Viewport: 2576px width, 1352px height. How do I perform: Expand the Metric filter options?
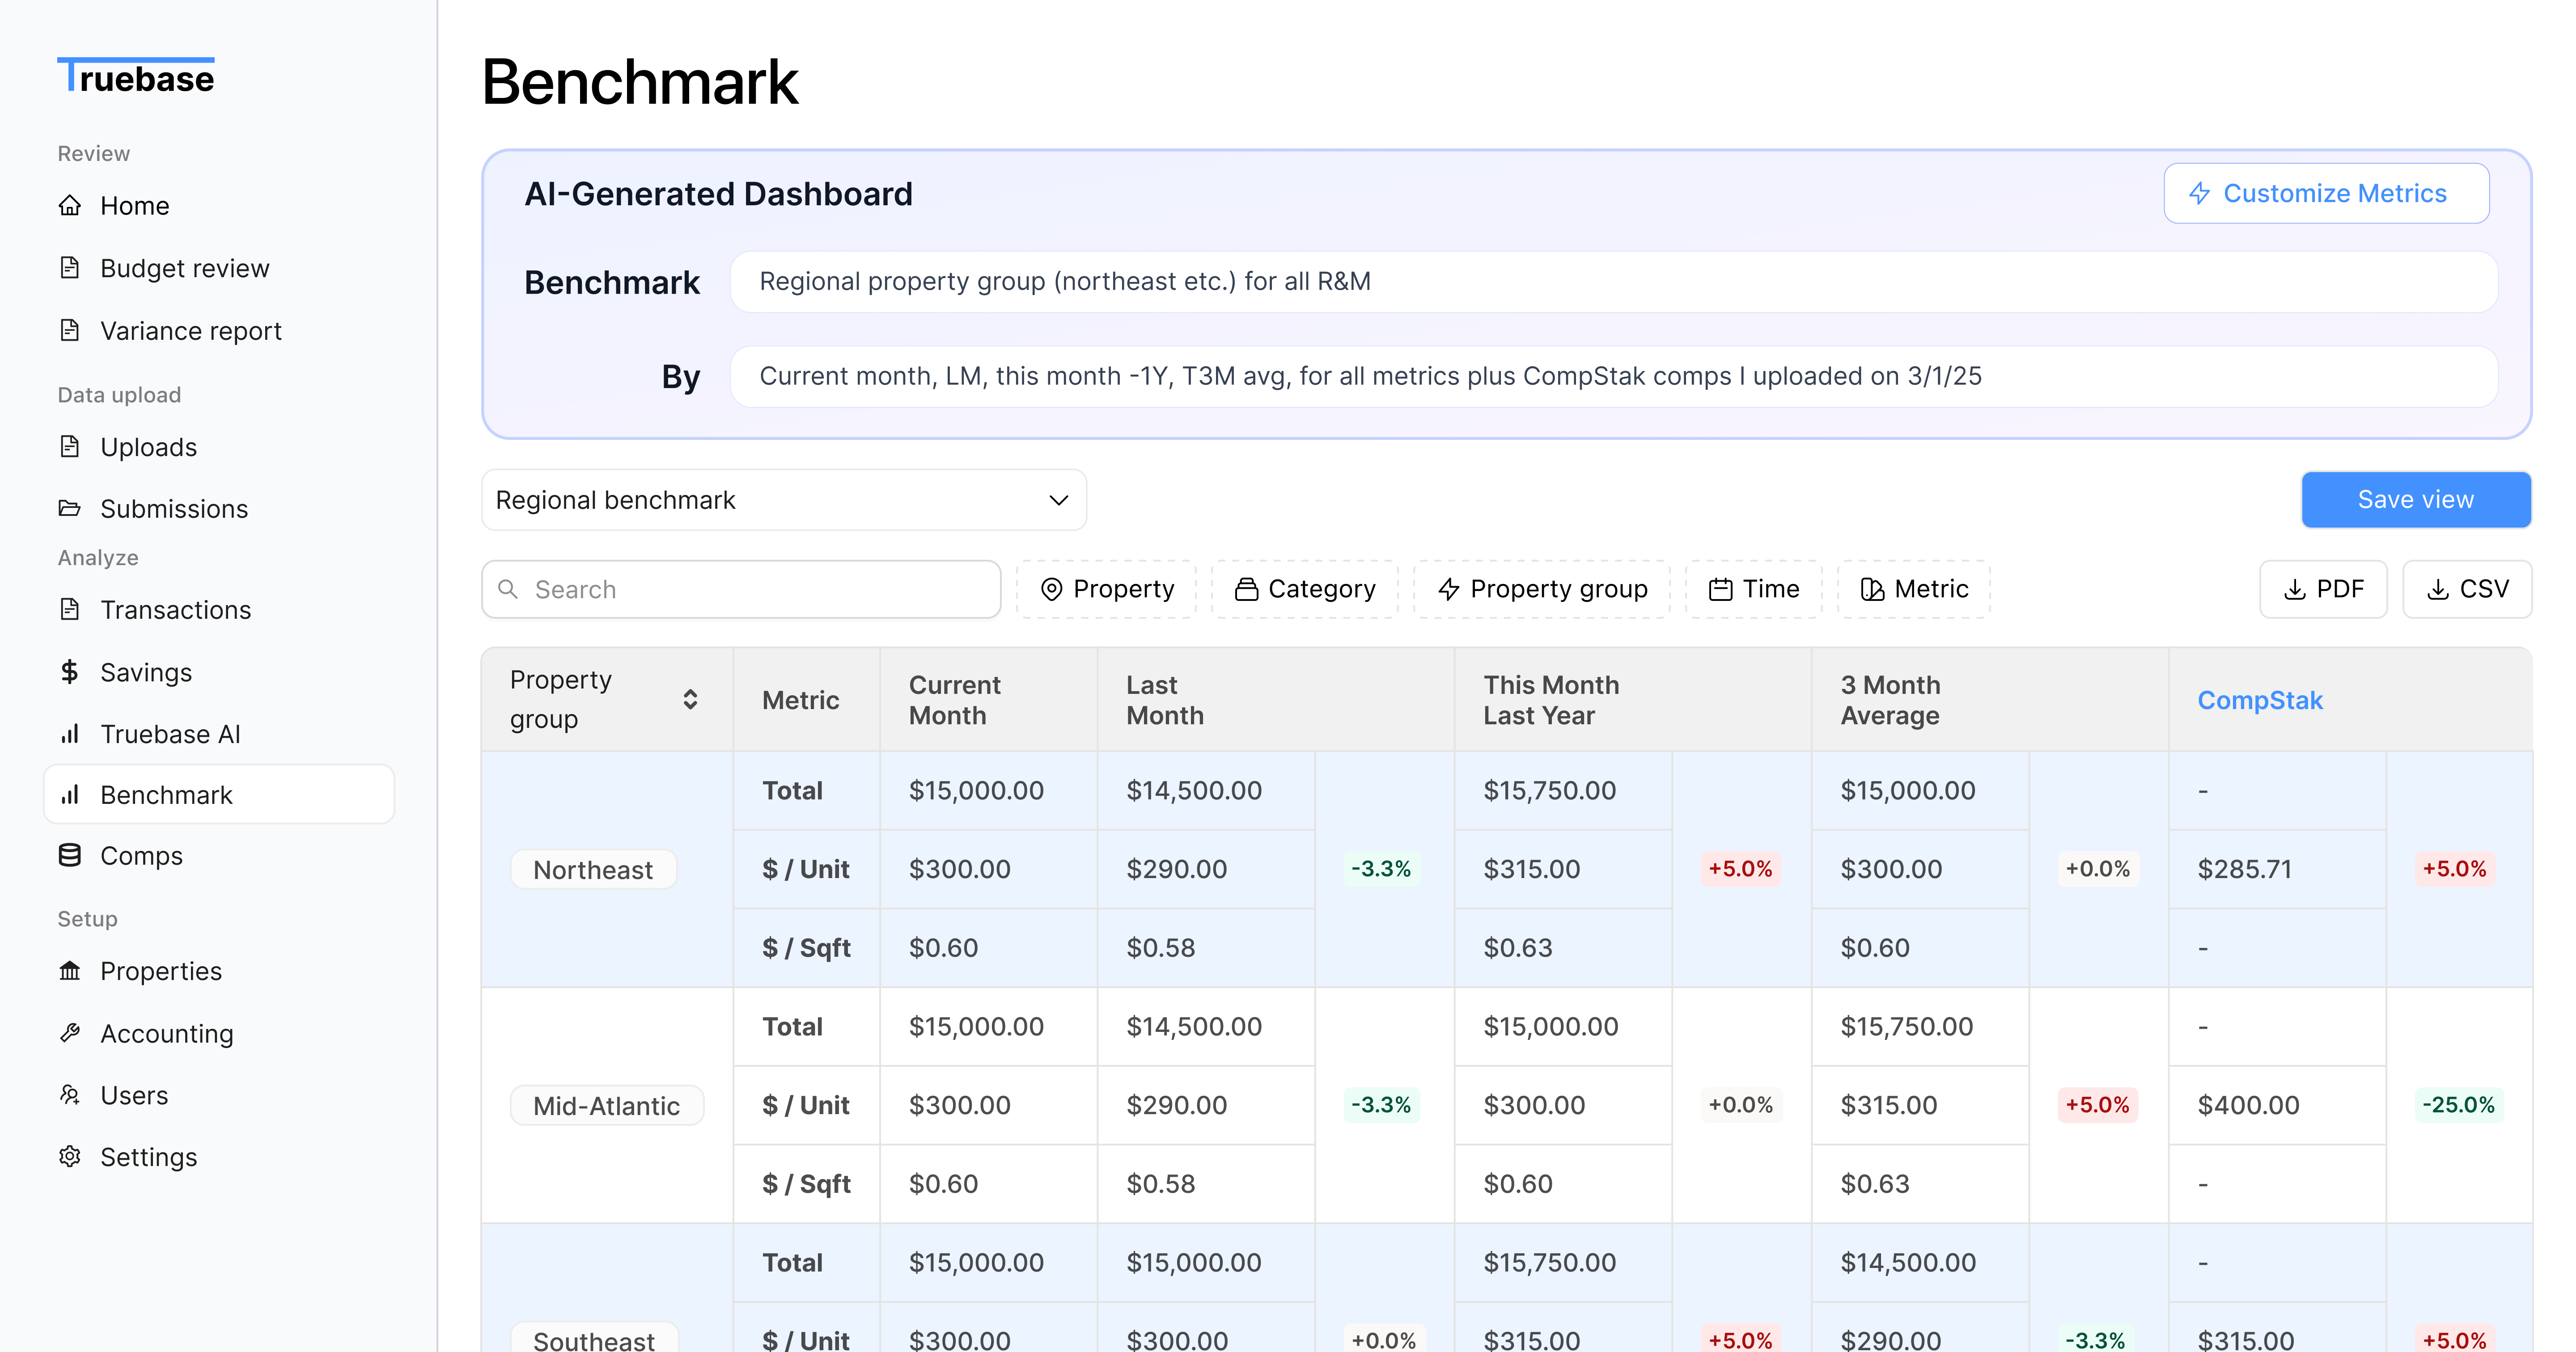pyautogui.click(x=1914, y=589)
